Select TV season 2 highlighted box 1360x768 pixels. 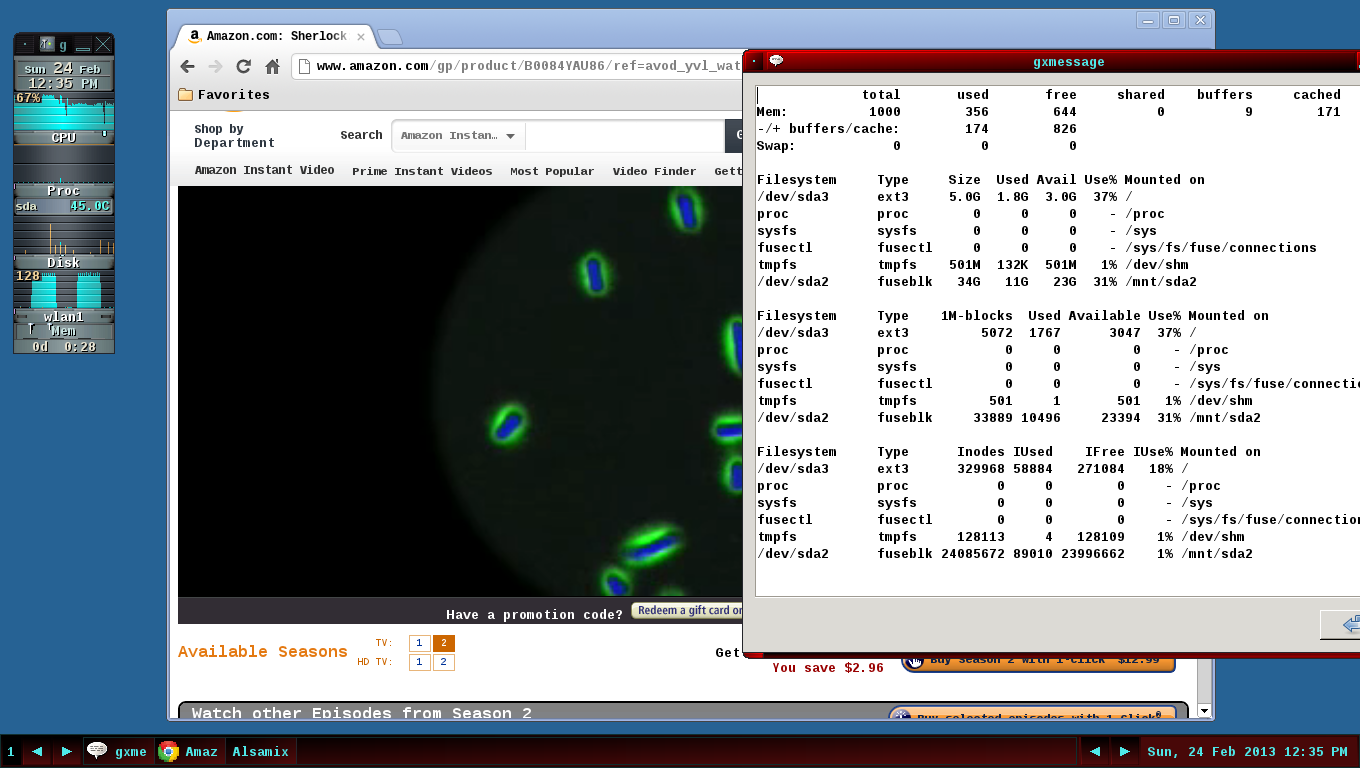444,643
